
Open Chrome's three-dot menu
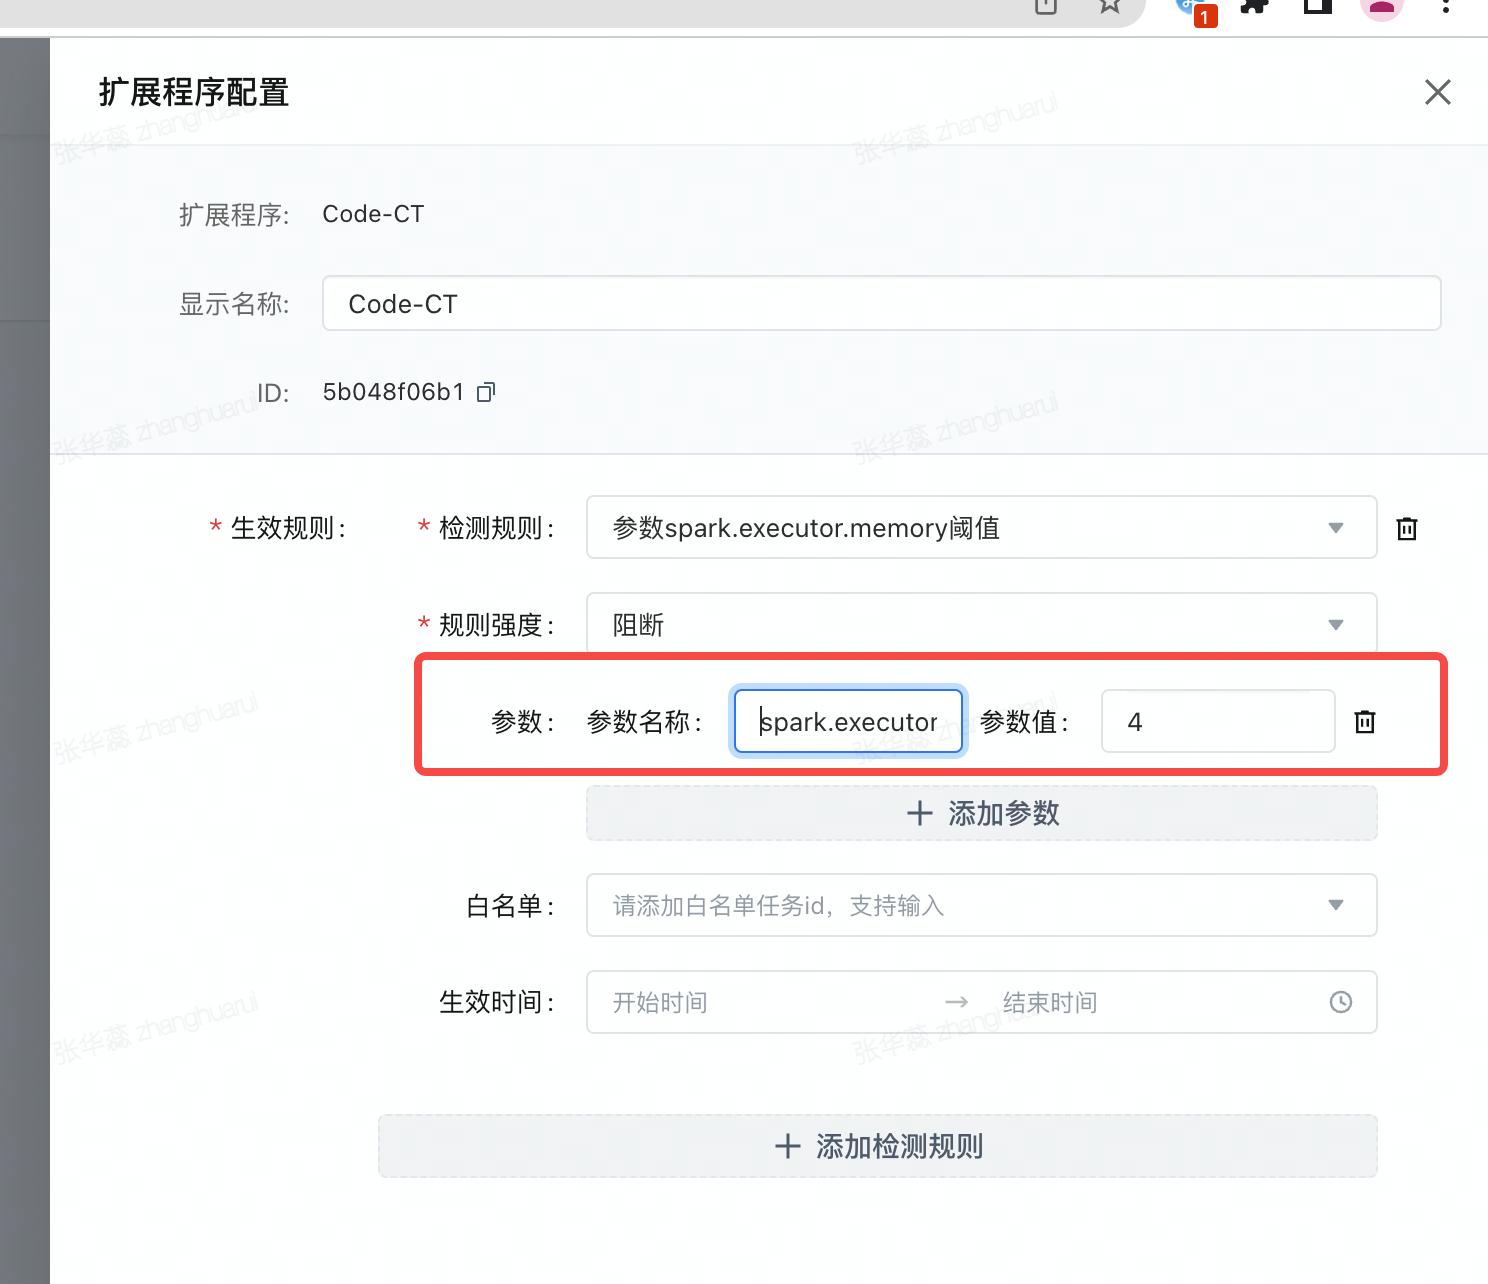click(x=1445, y=7)
